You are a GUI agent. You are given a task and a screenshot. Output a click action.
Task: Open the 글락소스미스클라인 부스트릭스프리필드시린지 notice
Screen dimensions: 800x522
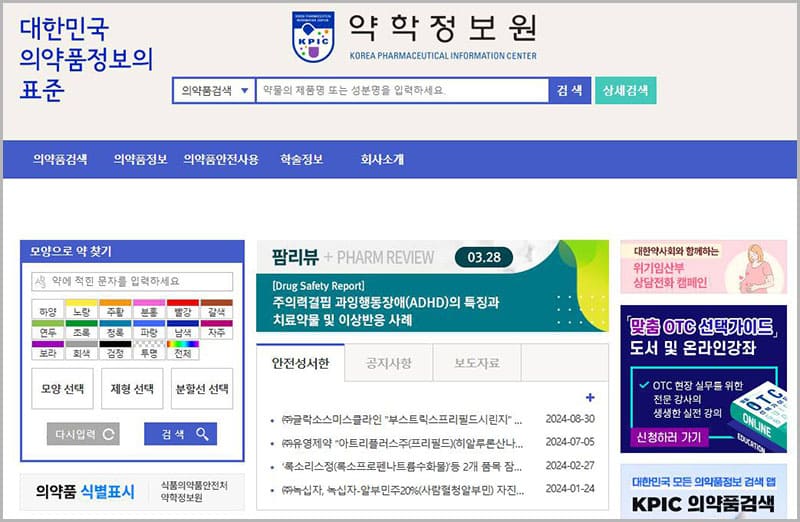coord(402,419)
